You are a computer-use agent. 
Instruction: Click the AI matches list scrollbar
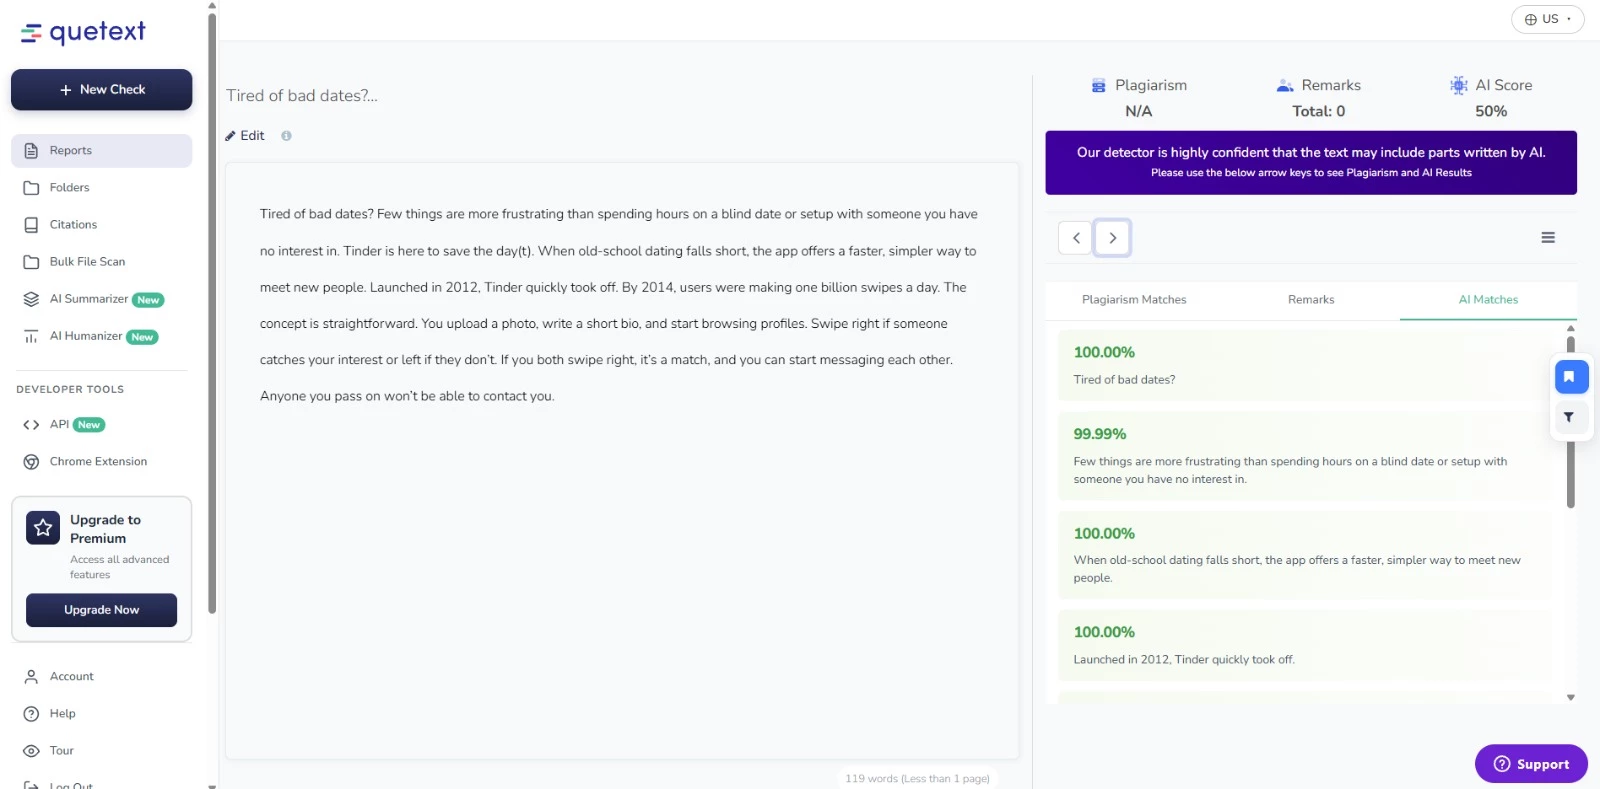coord(1571,422)
